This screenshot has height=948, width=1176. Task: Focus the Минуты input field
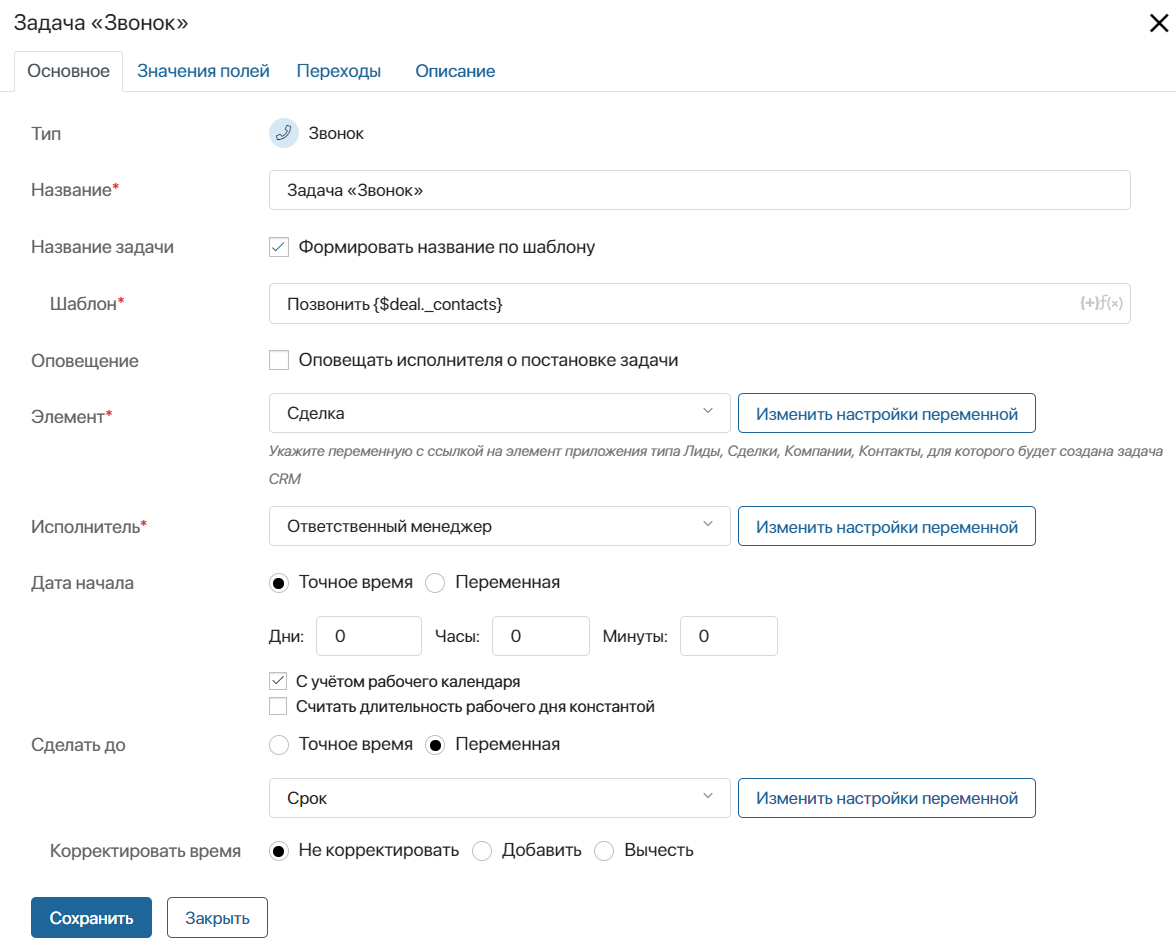point(729,636)
